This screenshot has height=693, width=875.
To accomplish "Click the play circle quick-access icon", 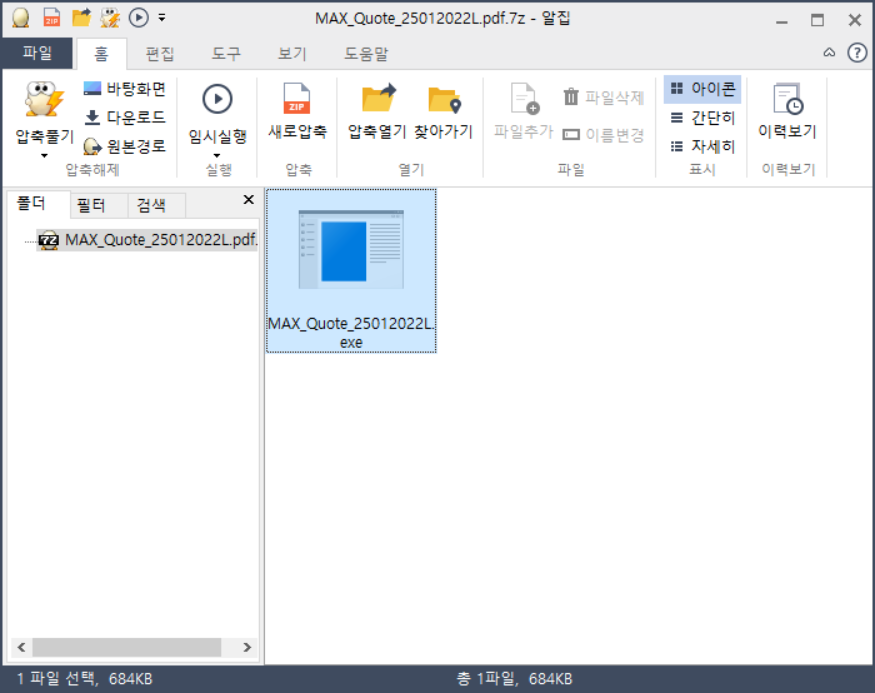I will [x=138, y=18].
